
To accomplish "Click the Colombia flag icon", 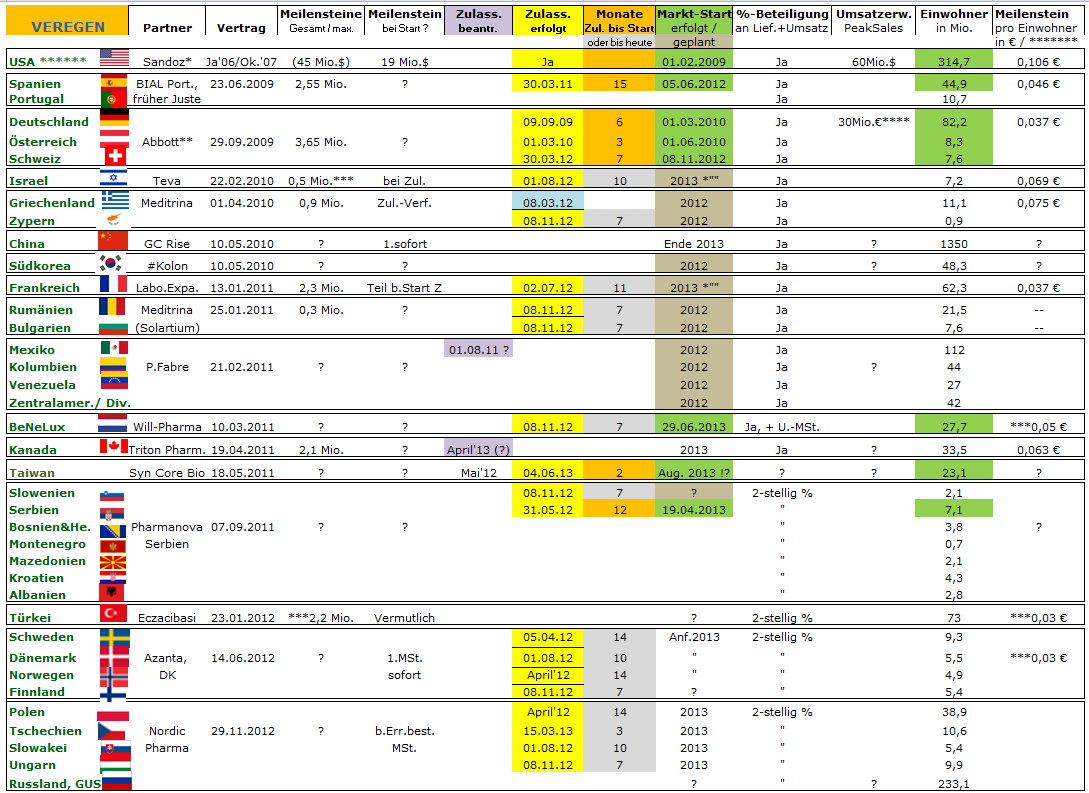I will [x=115, y=365].
